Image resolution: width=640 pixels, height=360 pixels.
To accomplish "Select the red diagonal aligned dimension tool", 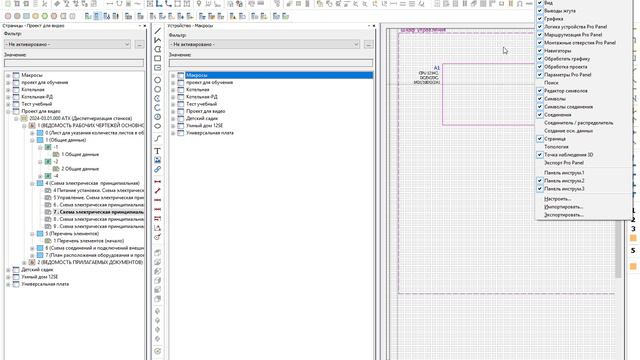I will coord(158,191).
